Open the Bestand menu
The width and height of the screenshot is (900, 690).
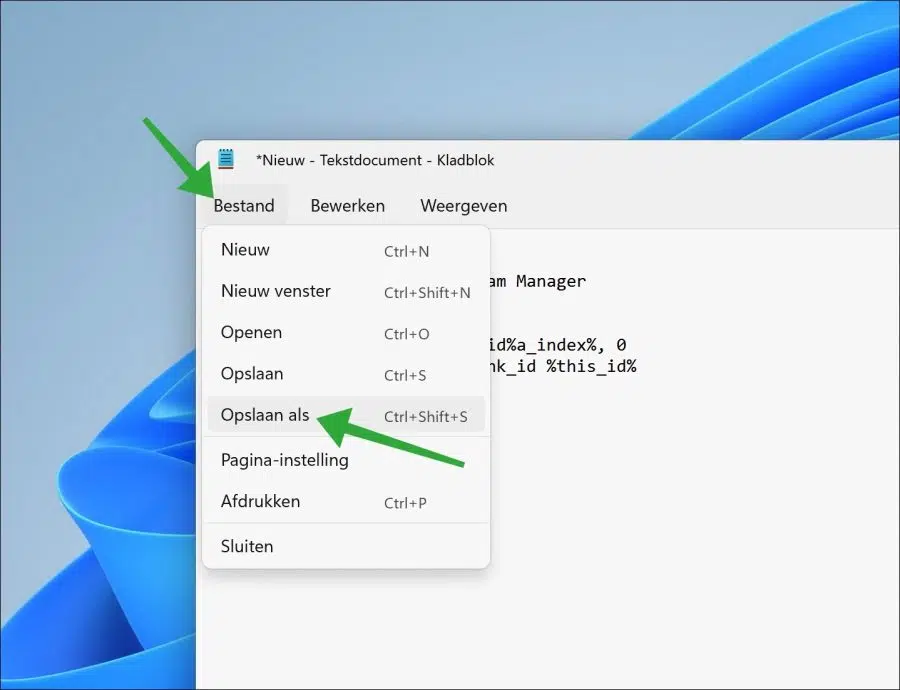click(x=244, y=206)
